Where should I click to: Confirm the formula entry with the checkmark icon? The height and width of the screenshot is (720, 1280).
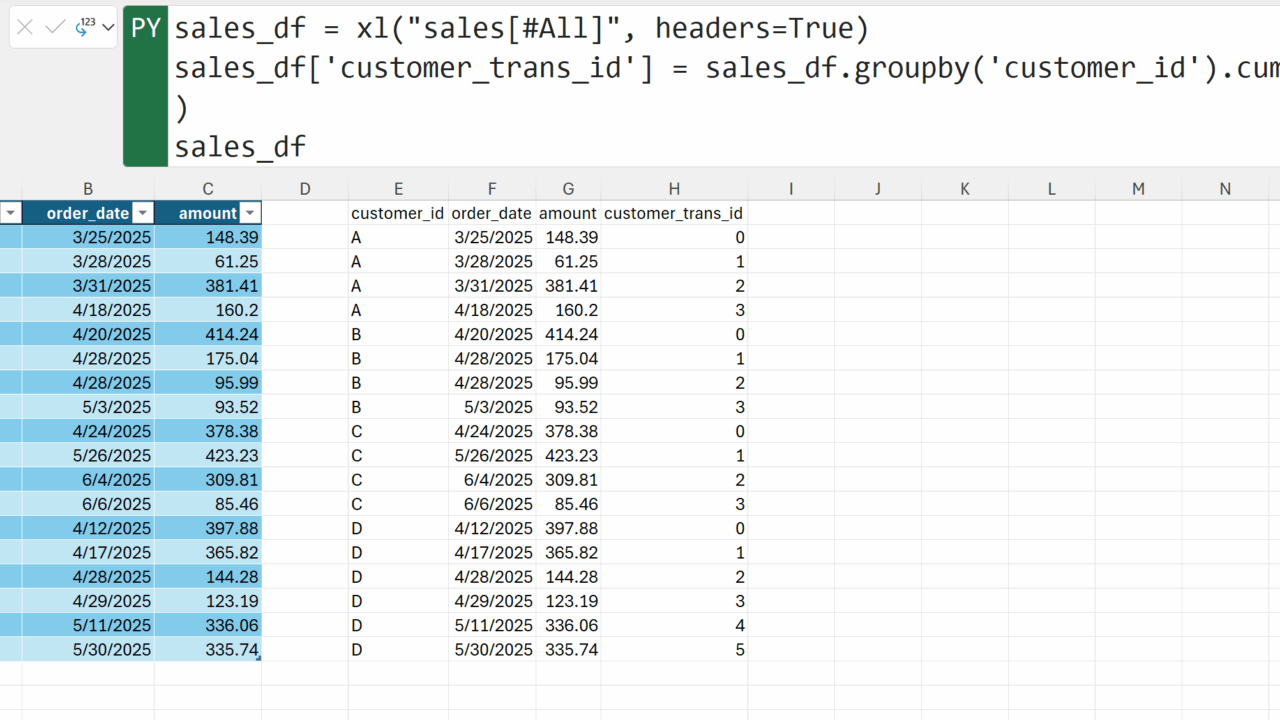click(55, 28)
